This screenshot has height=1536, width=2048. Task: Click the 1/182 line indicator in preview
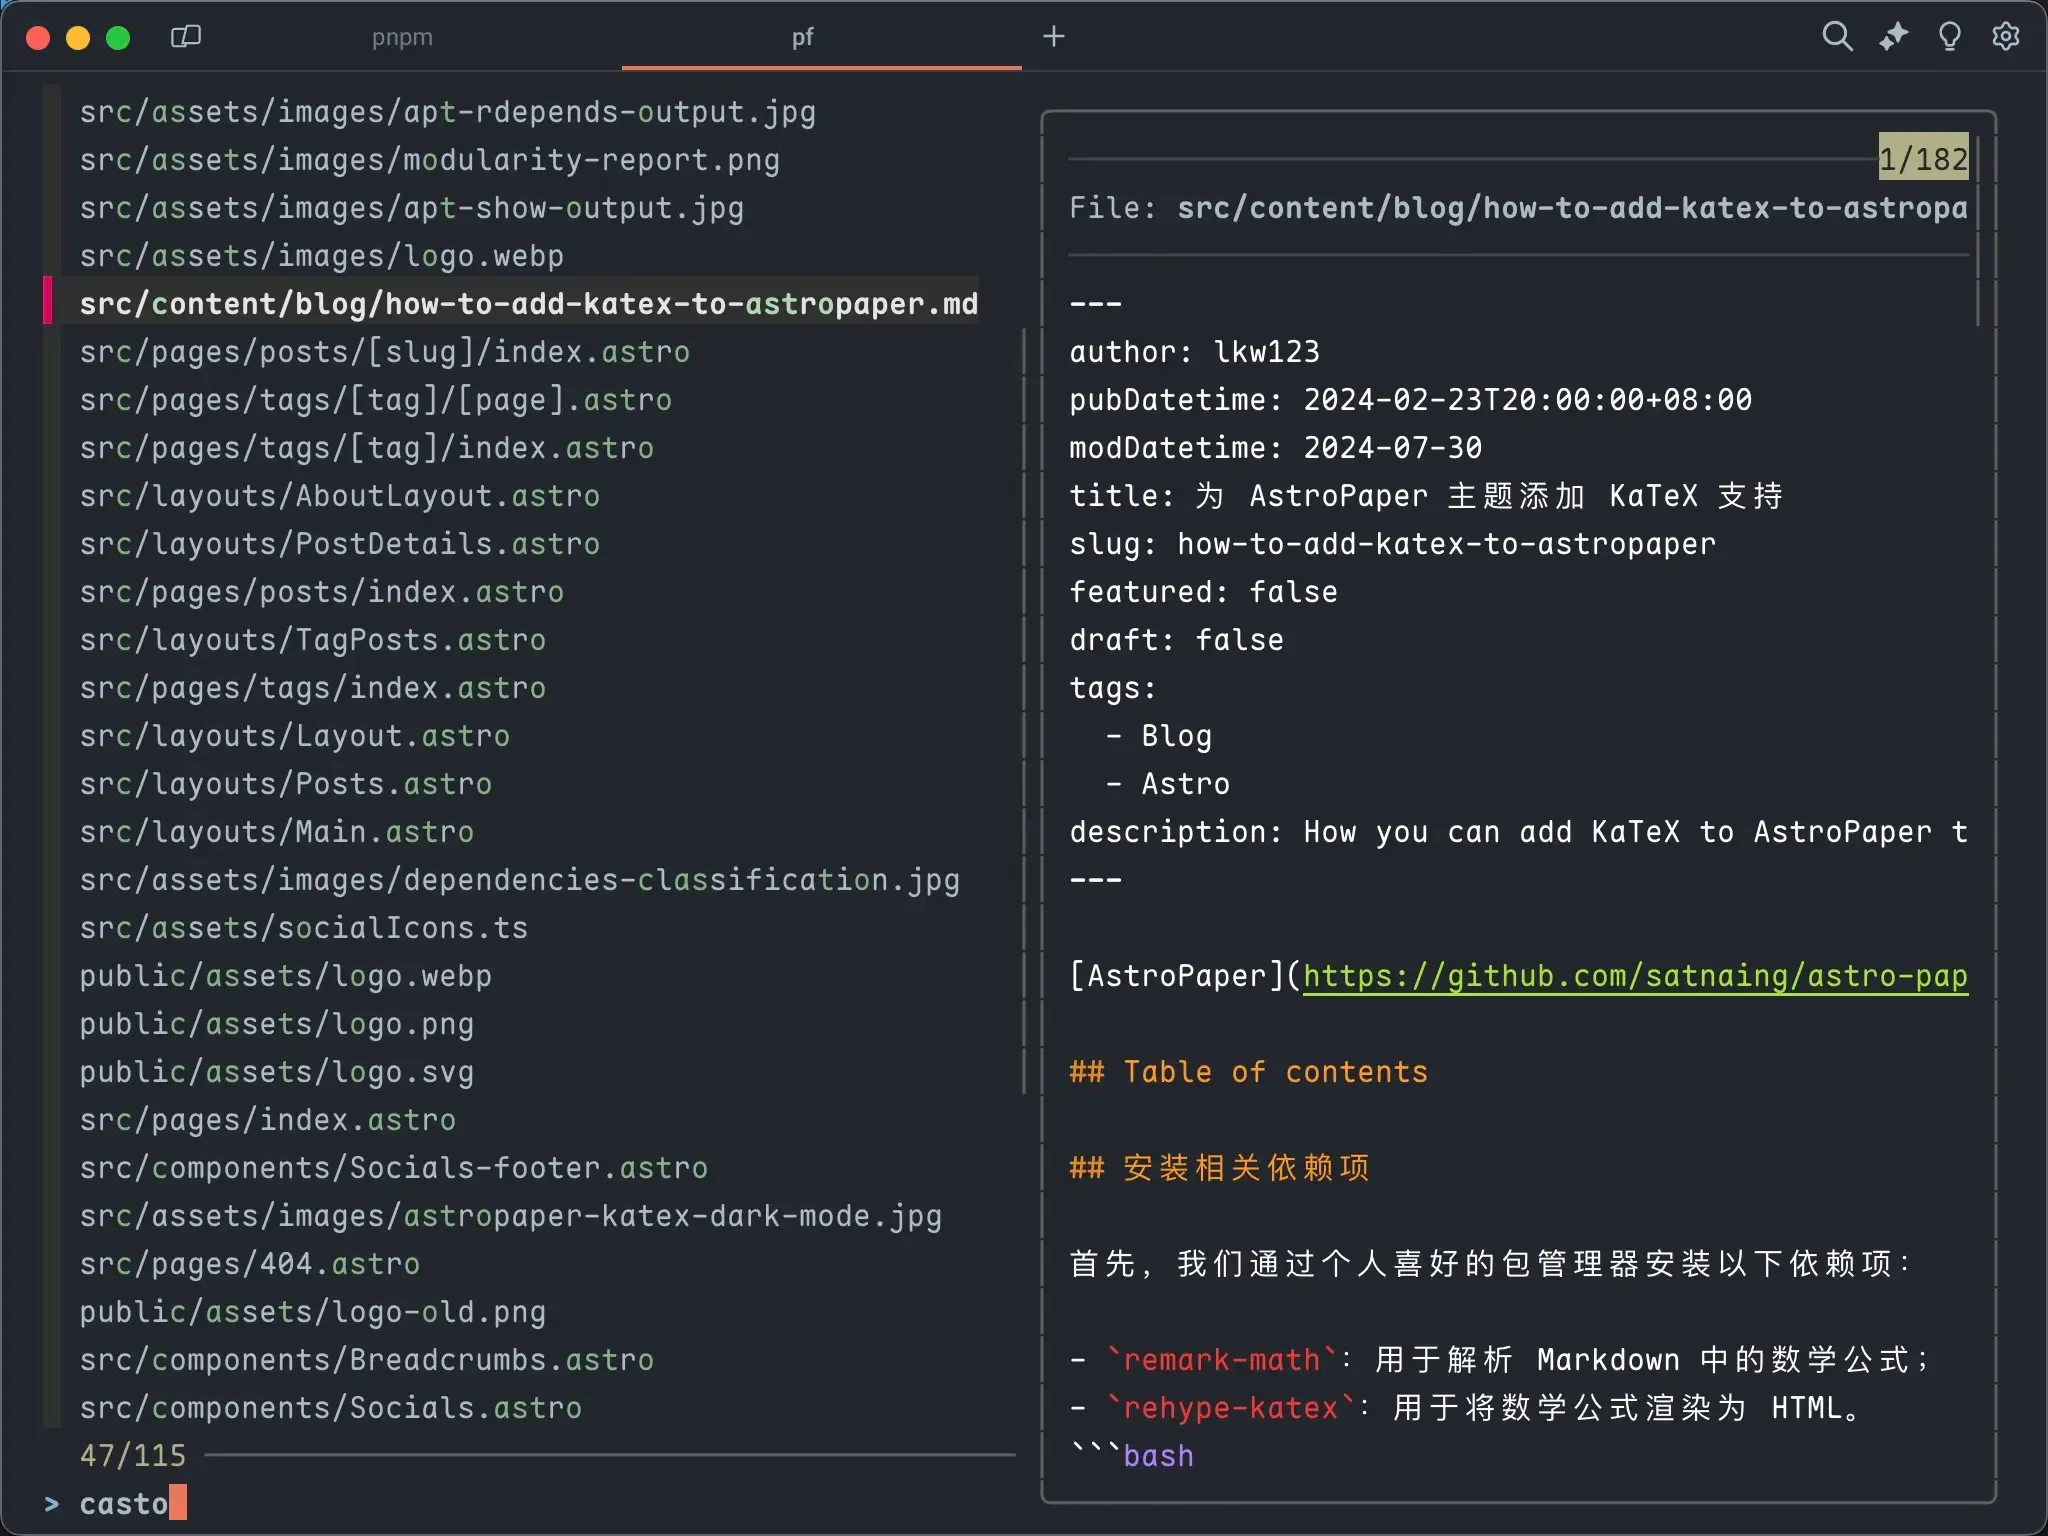pos(1922,158)
